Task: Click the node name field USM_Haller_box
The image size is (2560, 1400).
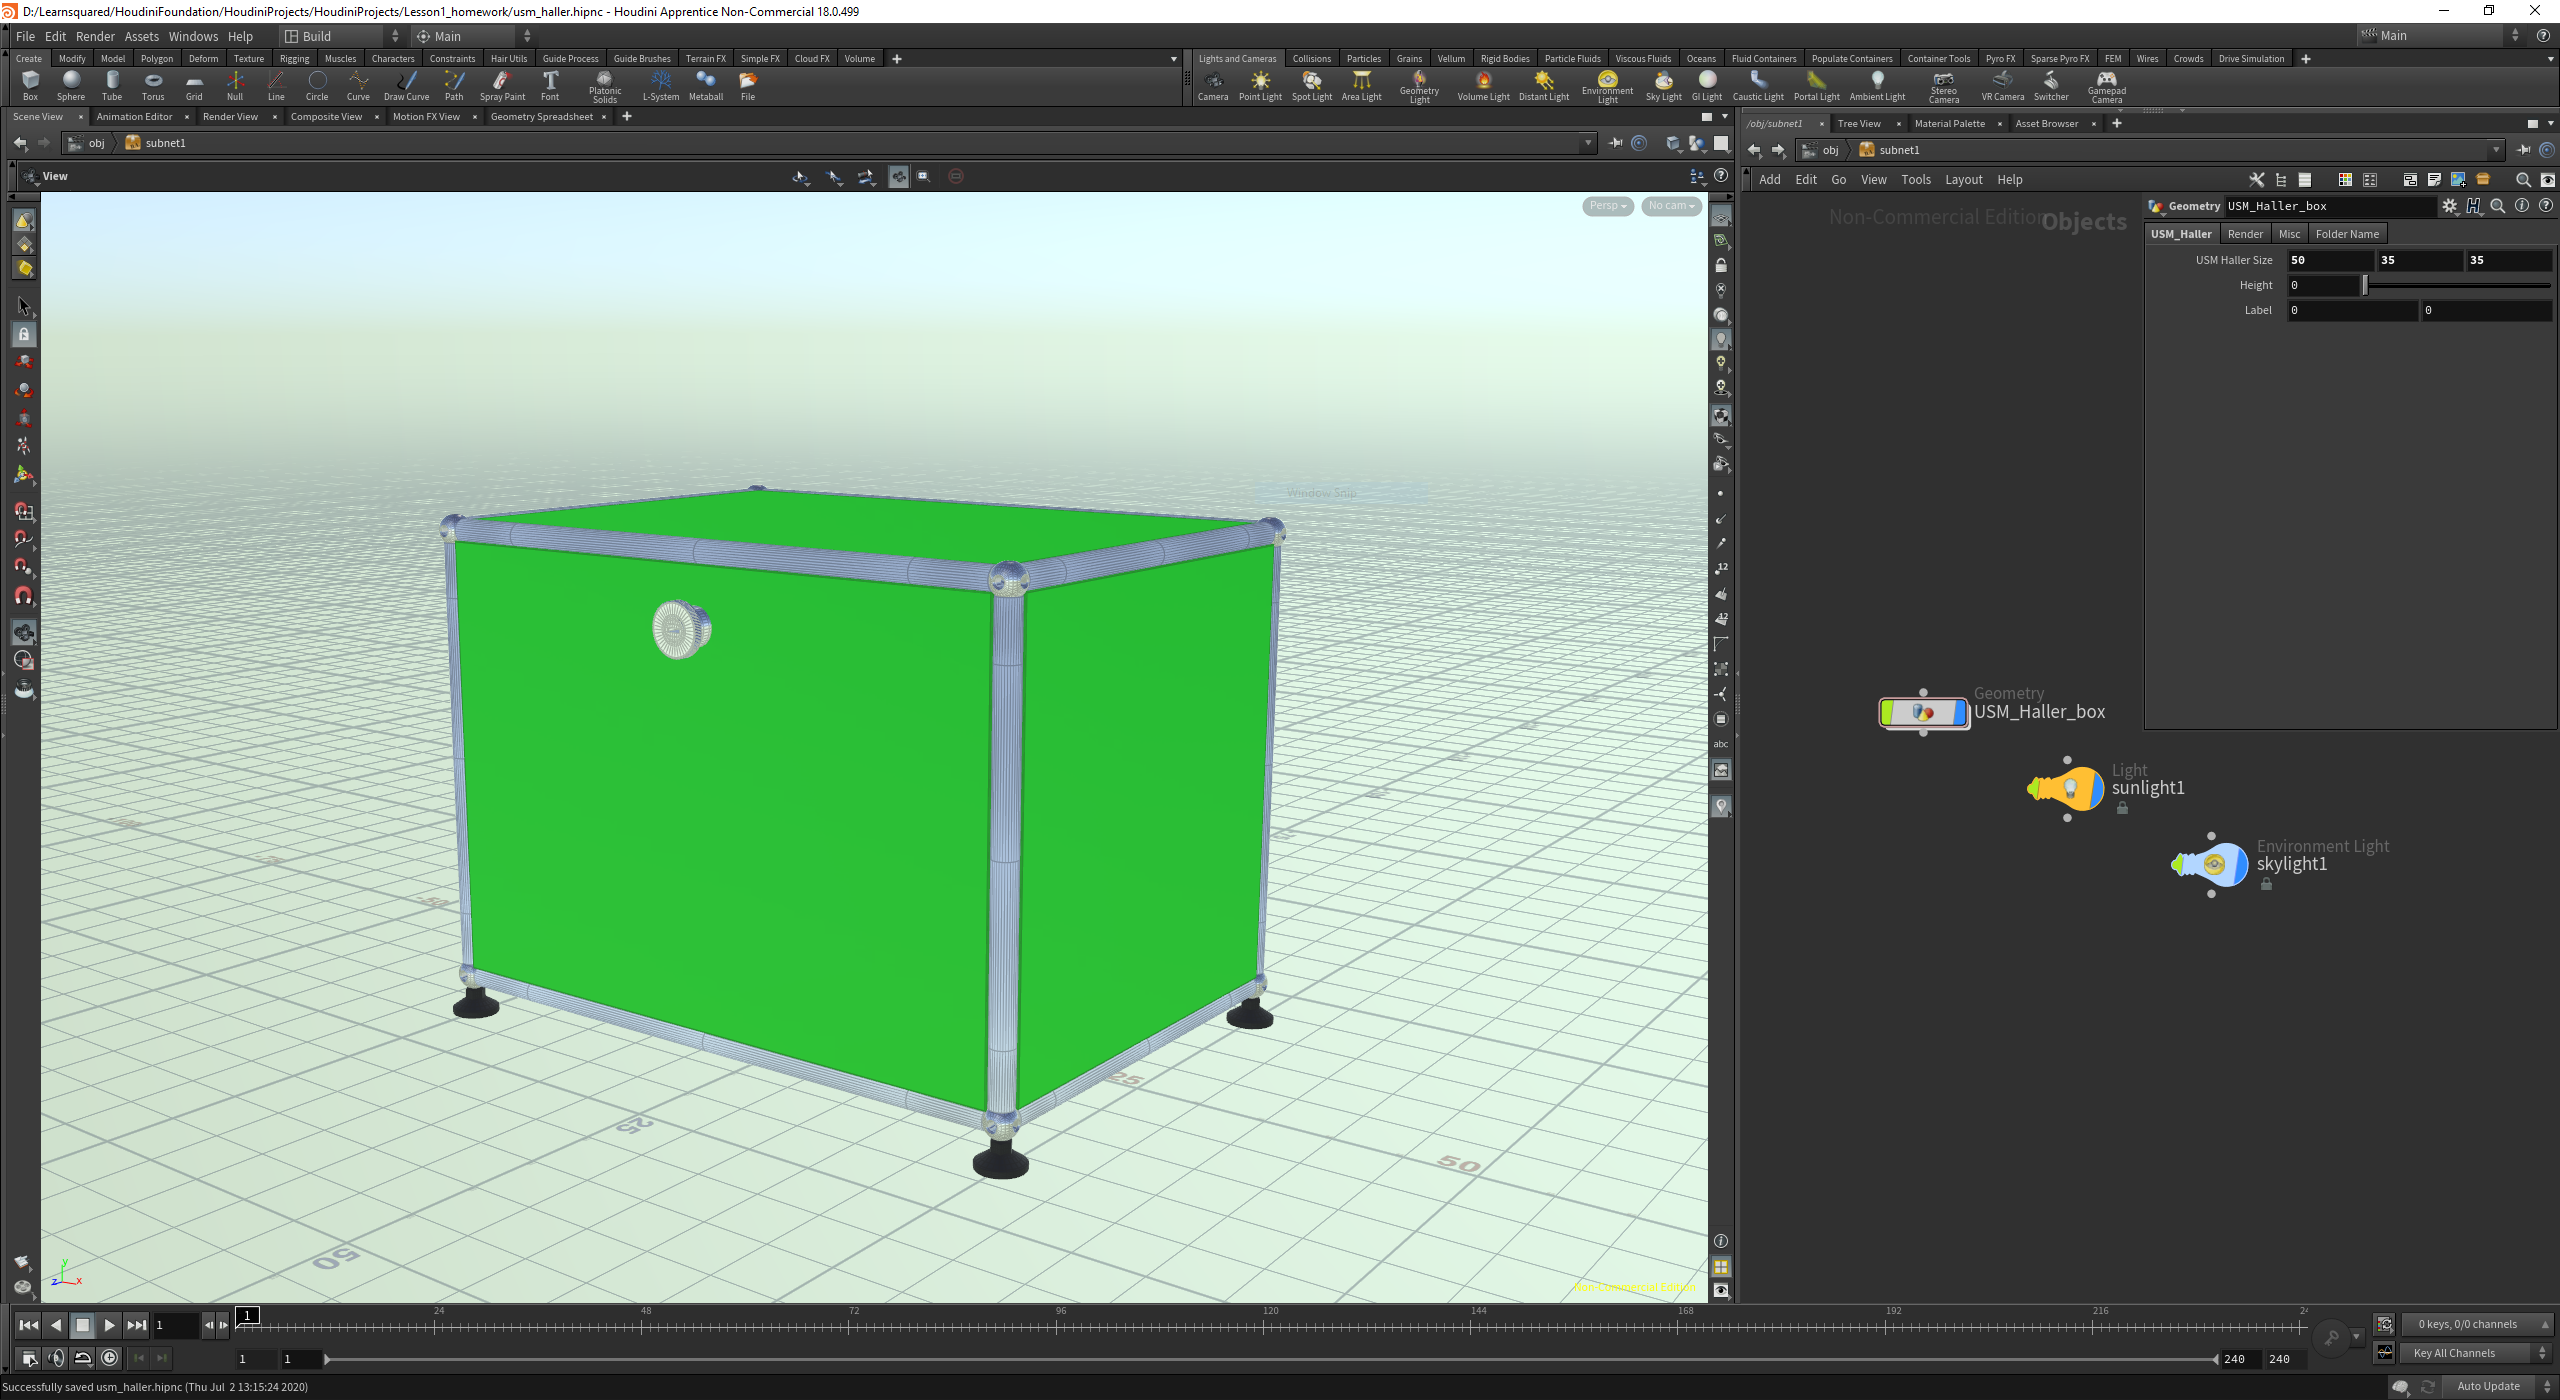Action: [2329, 206]
